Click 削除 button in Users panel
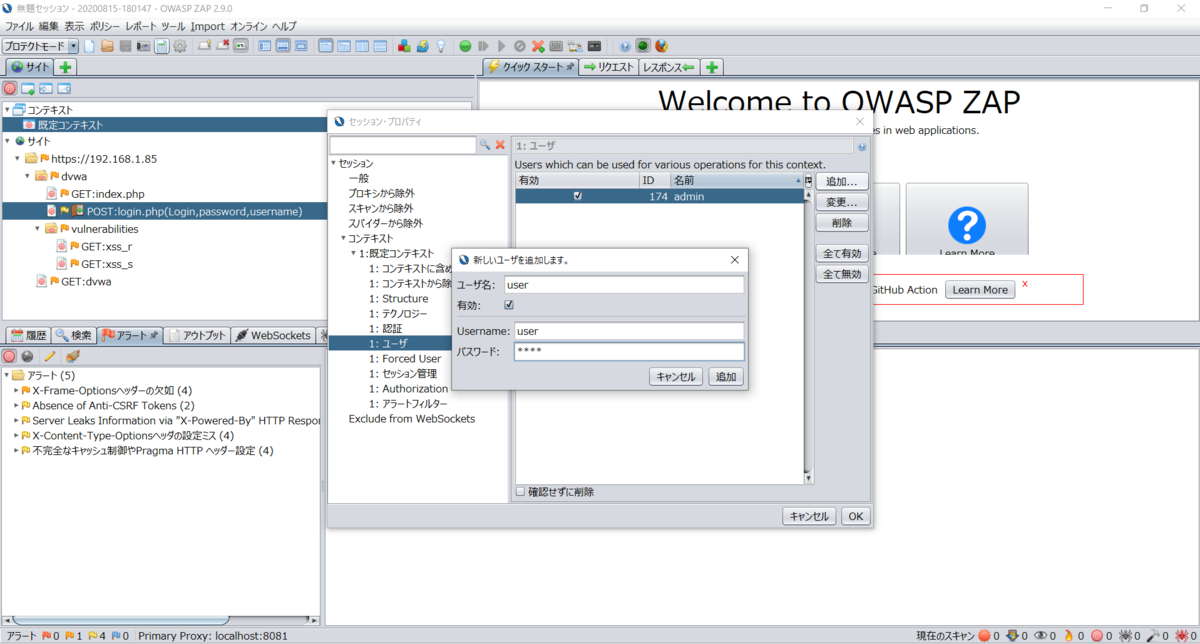This screenshot has width=1200, height=644. pyautogui.click(x=842, y=223)
